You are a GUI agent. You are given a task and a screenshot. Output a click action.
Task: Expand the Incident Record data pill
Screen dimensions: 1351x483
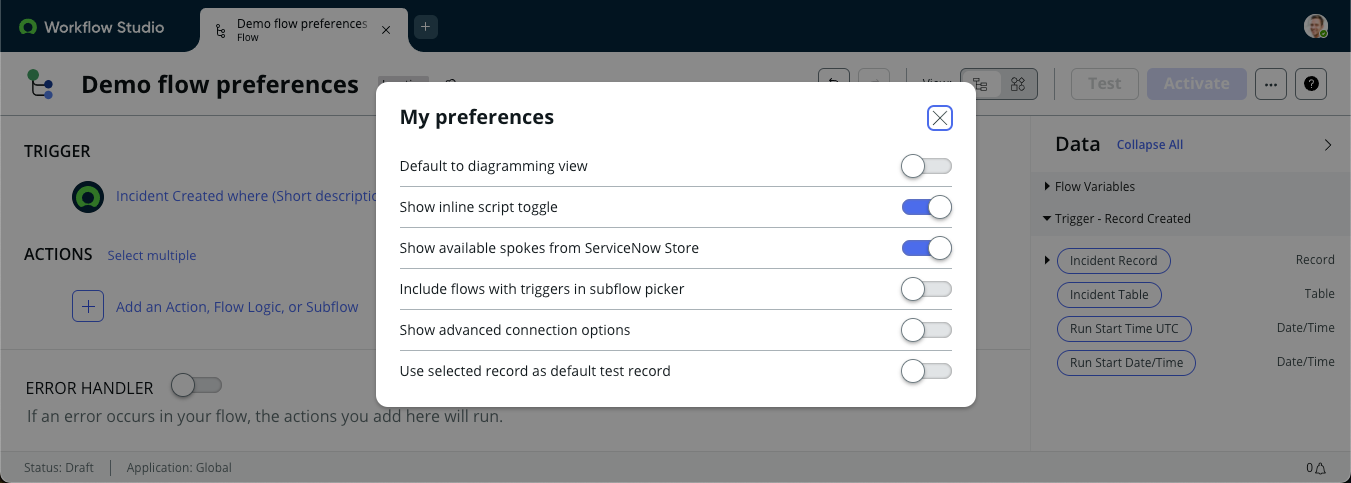pos(1047,260)
